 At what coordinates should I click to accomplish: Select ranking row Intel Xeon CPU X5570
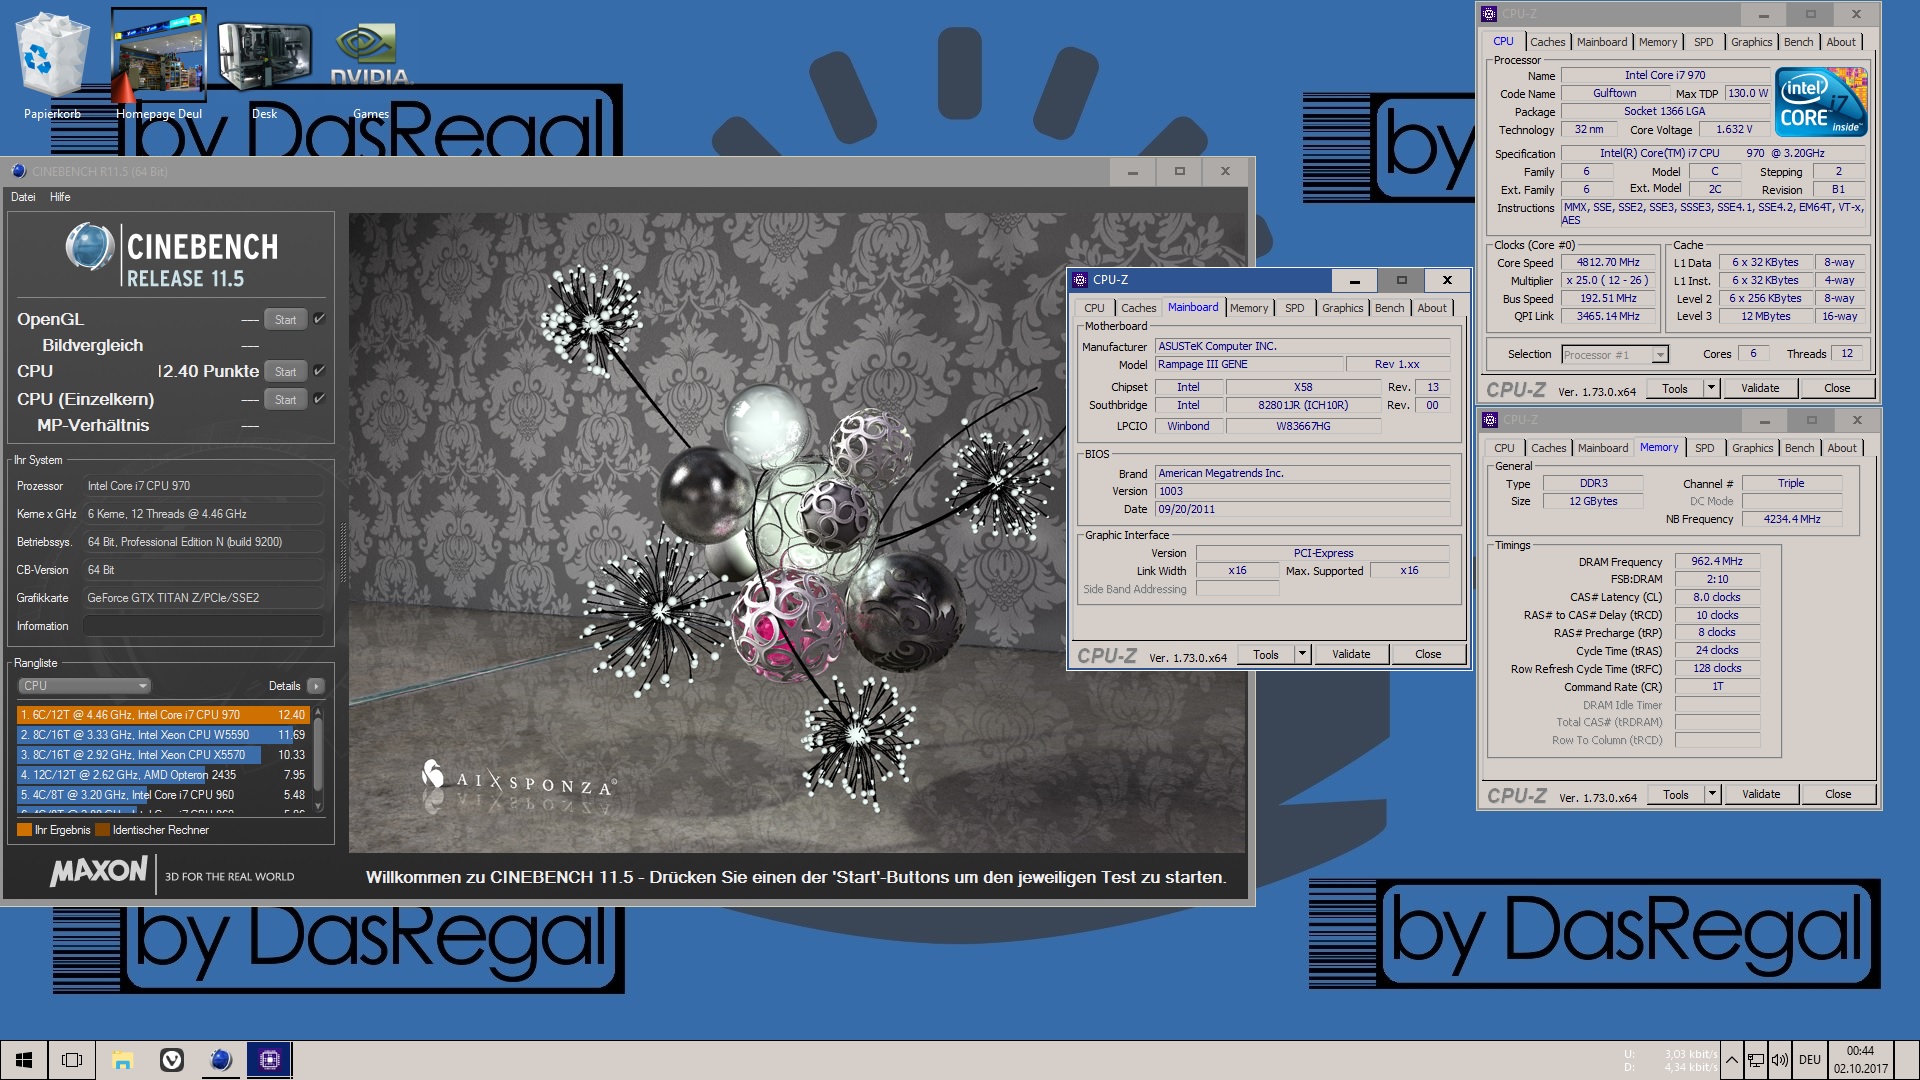click(x=163, y=755)
